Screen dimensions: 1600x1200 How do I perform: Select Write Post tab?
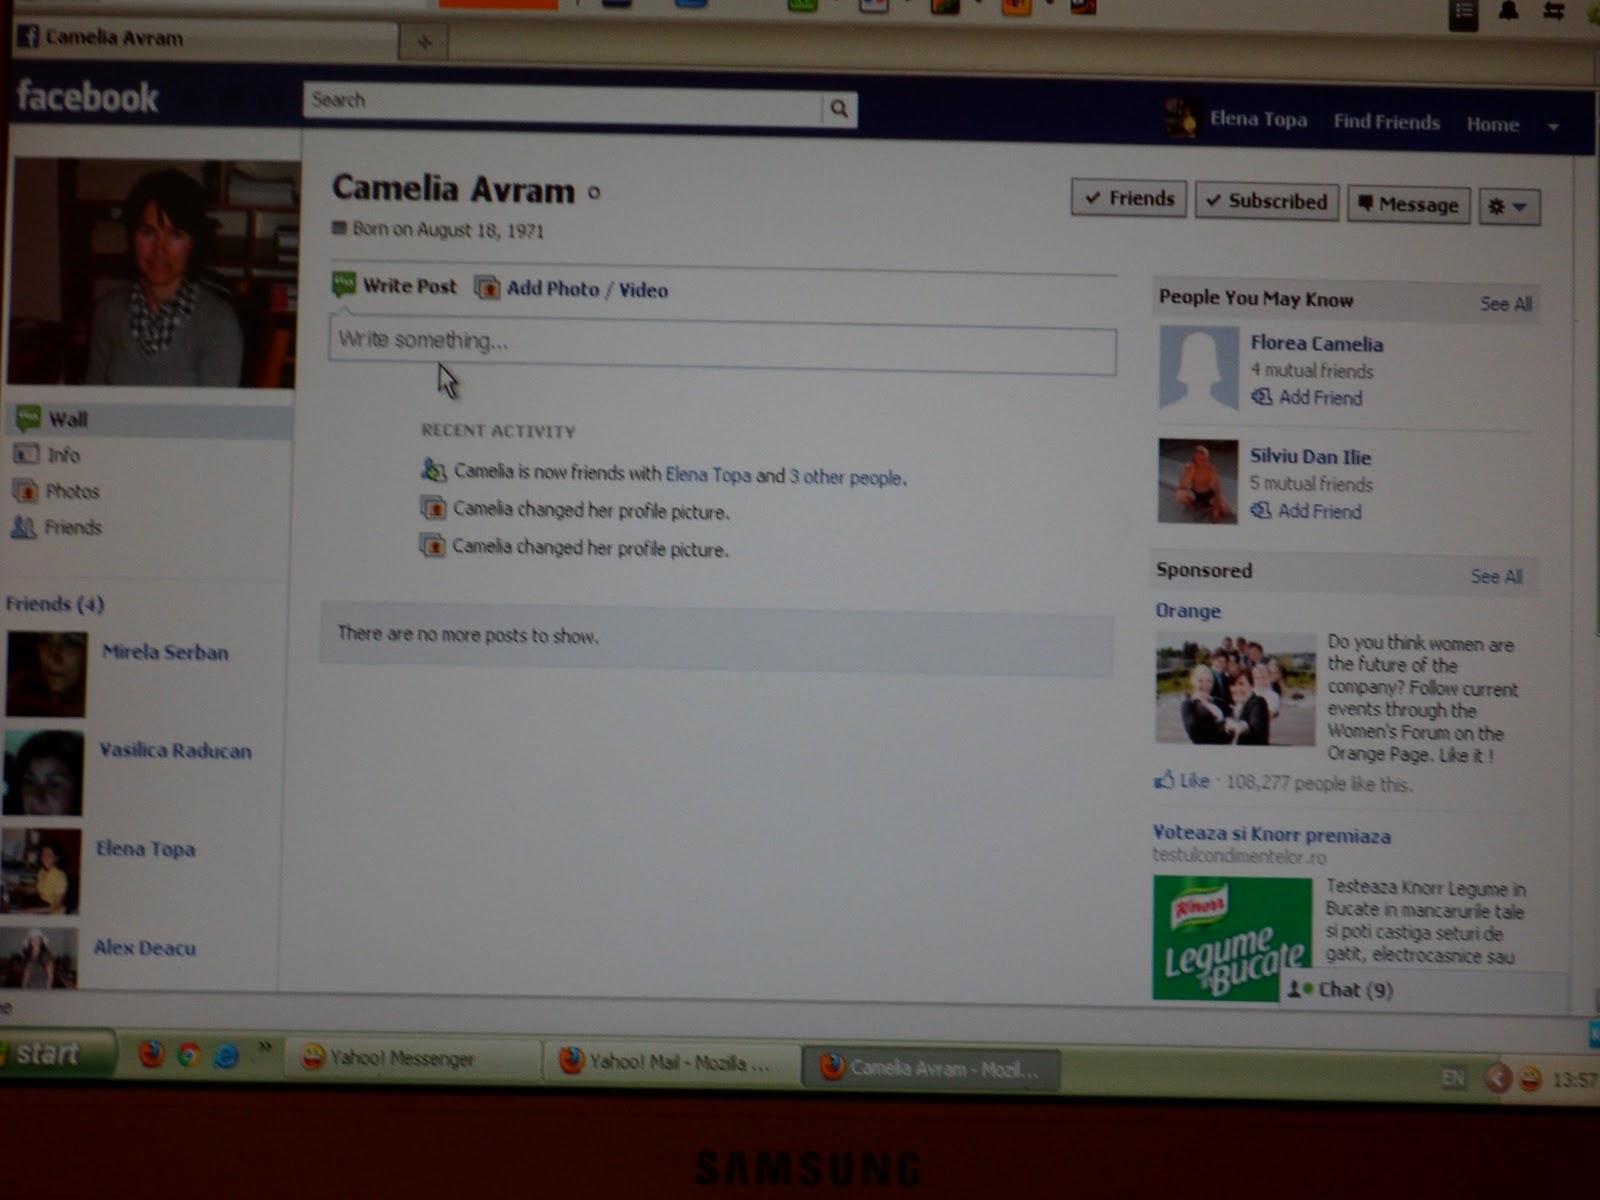394,286
